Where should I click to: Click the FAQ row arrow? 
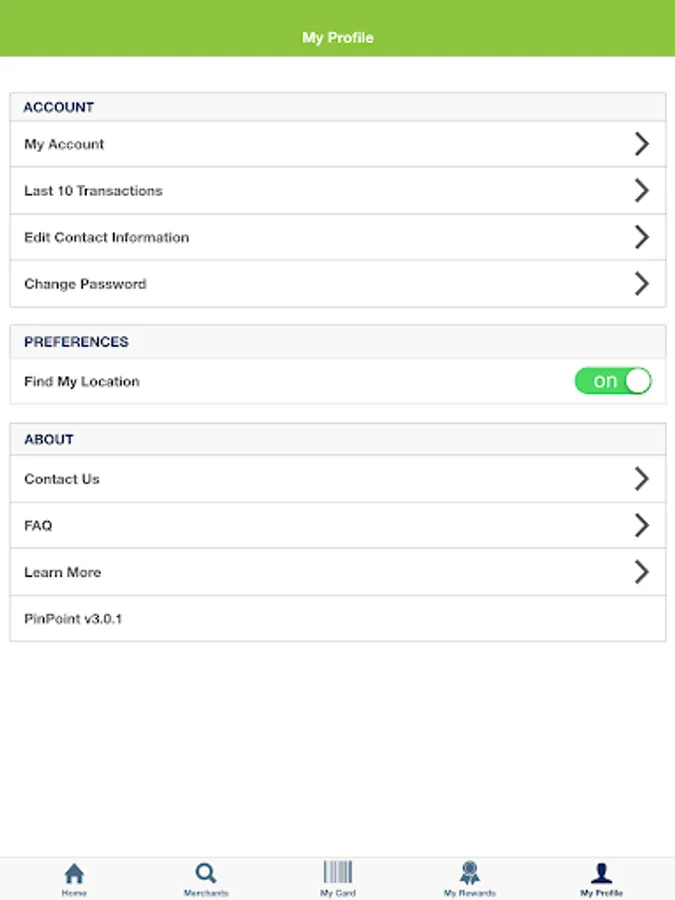click(x=642, y=525)
